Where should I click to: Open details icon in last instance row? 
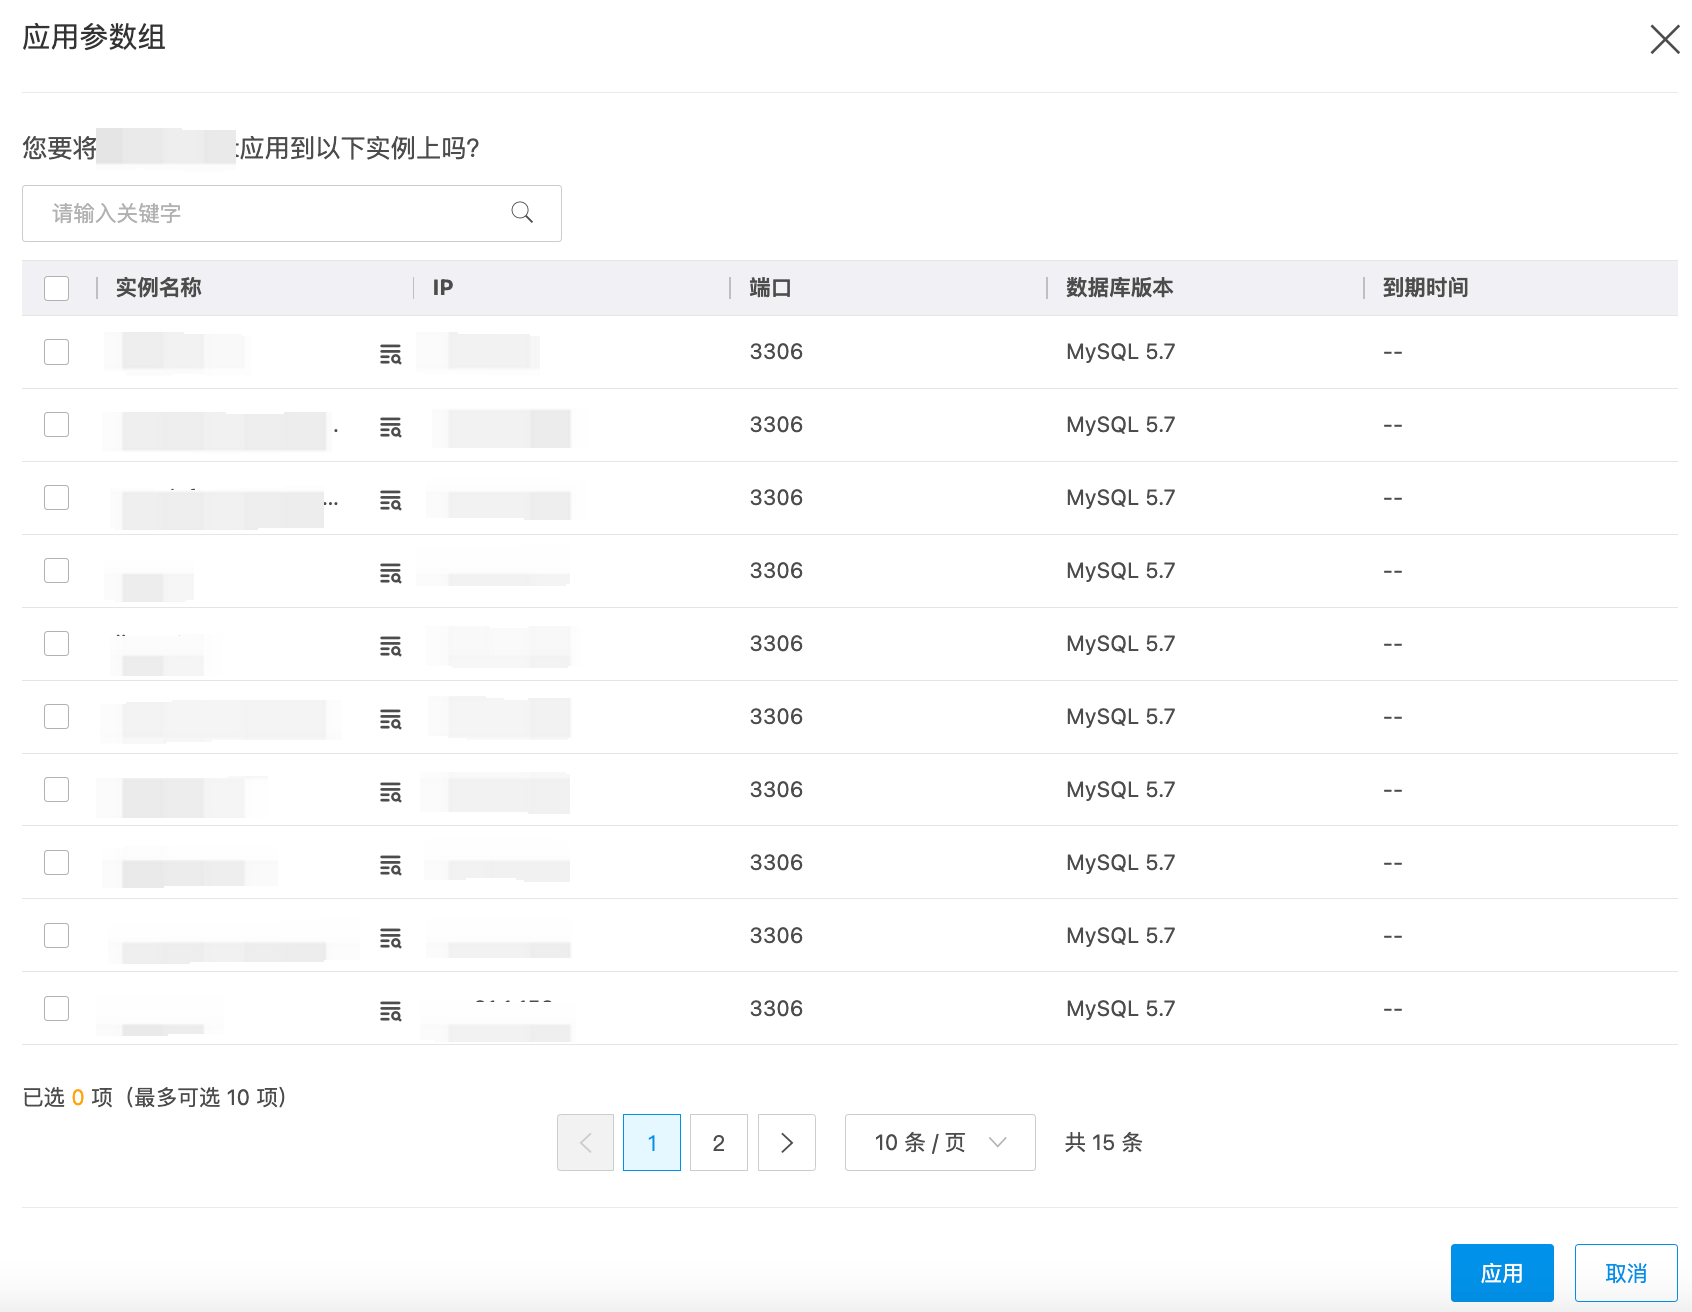(x=390, y=1011)
